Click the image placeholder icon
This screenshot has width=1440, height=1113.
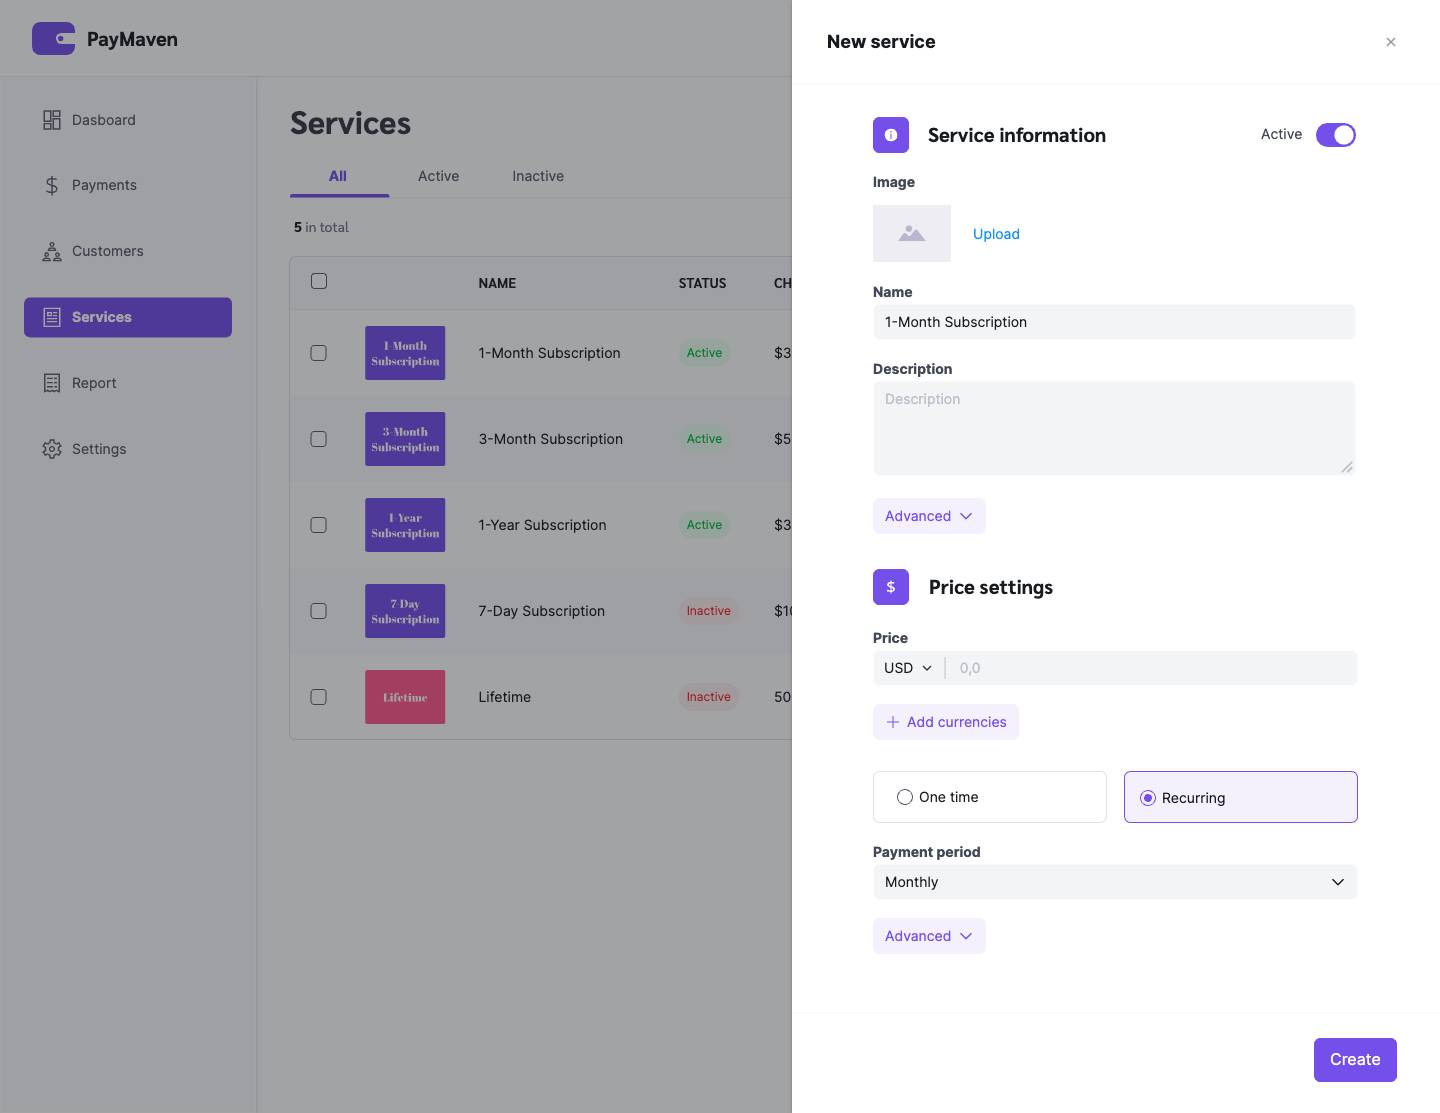tap(911, 234)
